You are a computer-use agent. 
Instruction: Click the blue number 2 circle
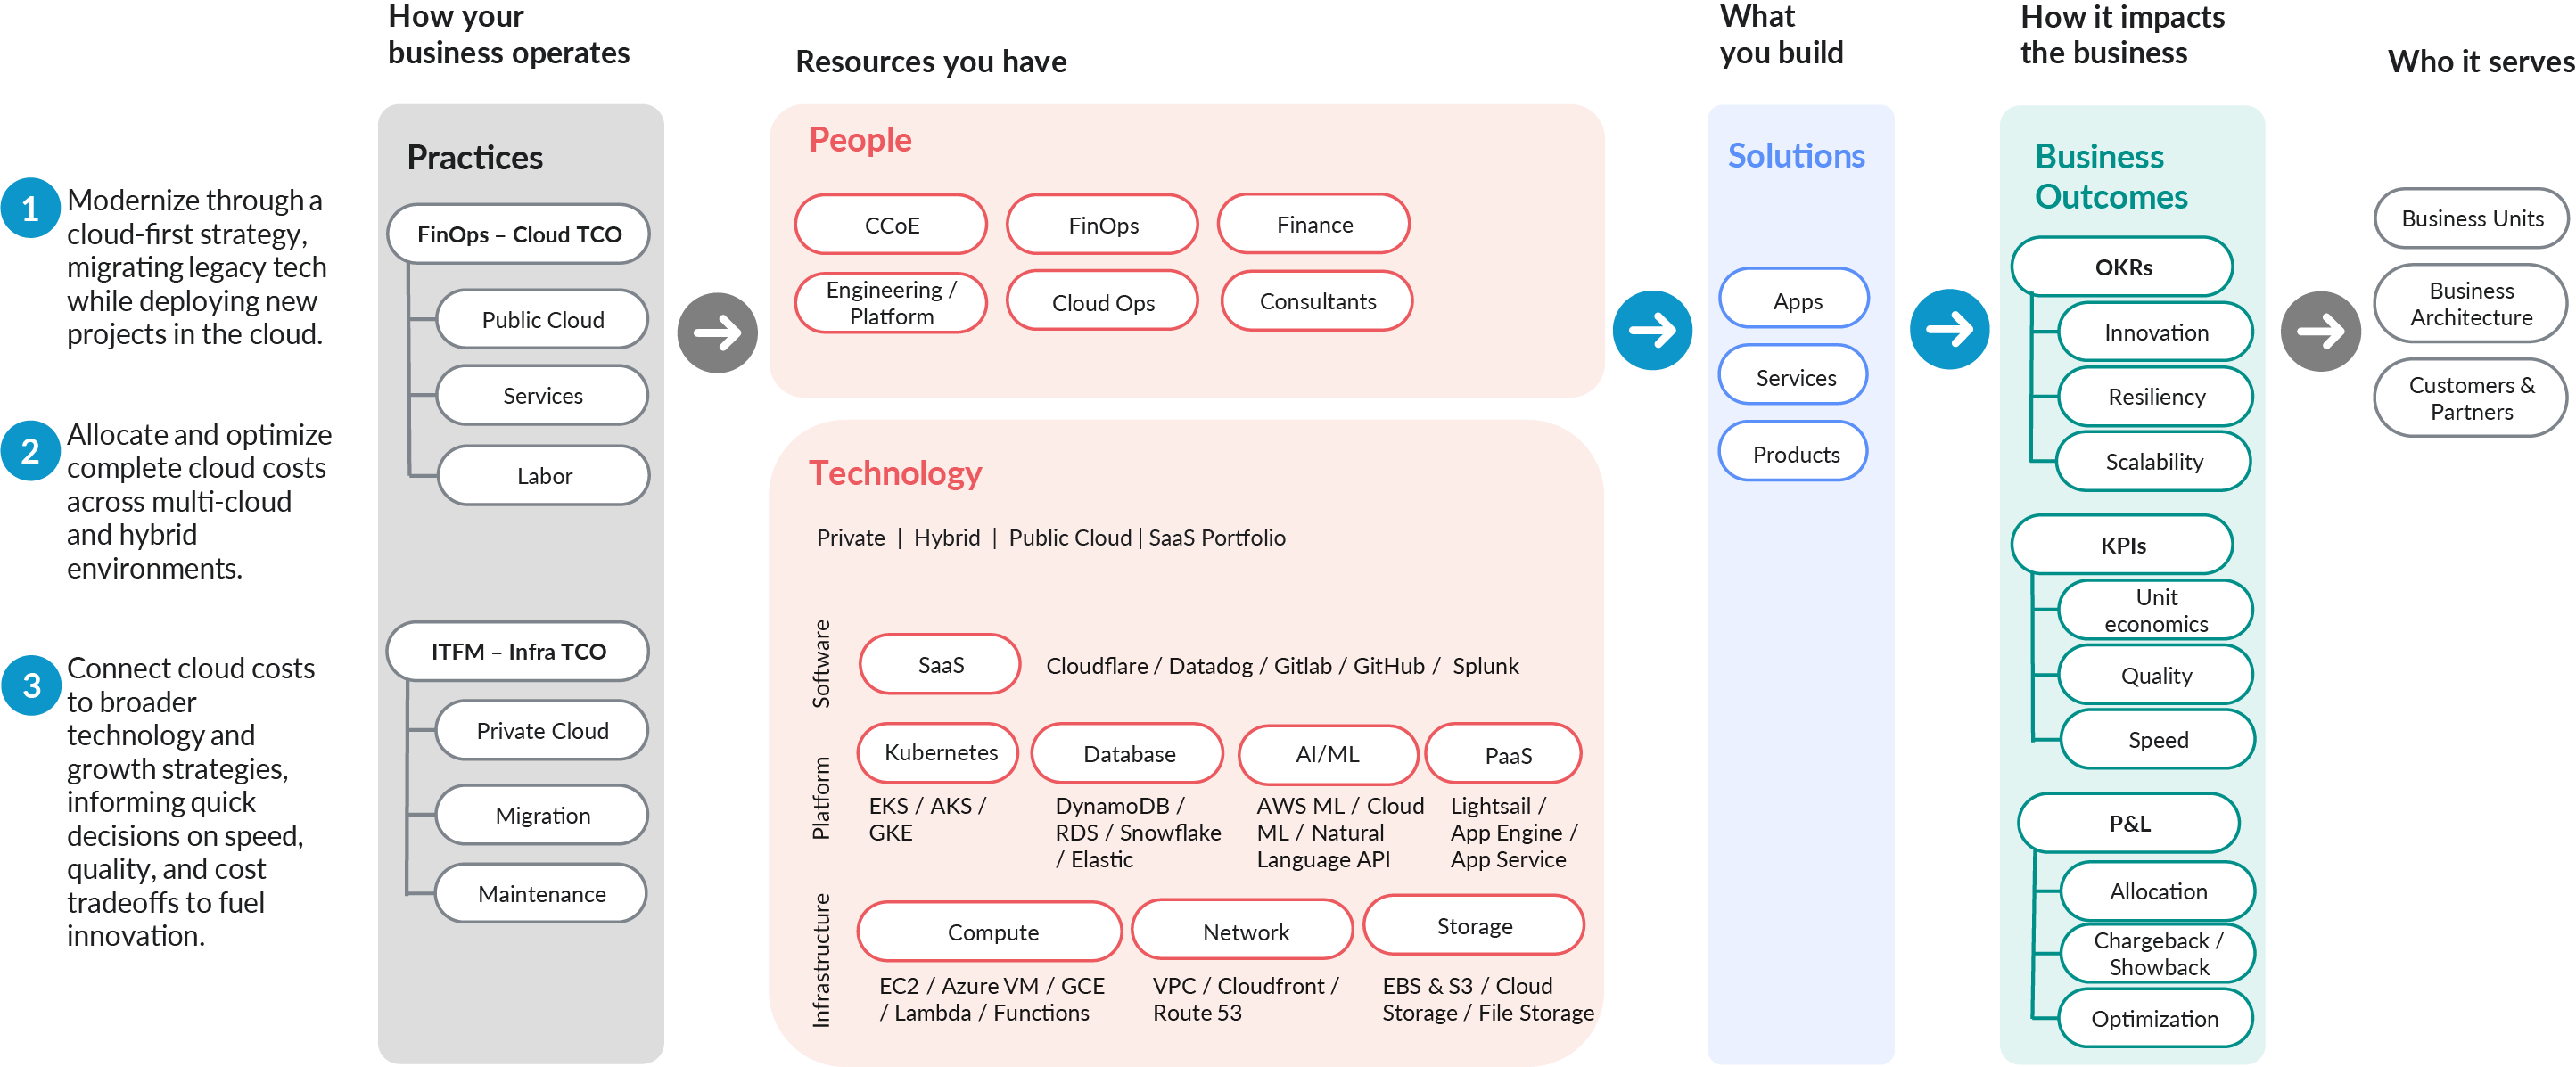tap(31, 451)
